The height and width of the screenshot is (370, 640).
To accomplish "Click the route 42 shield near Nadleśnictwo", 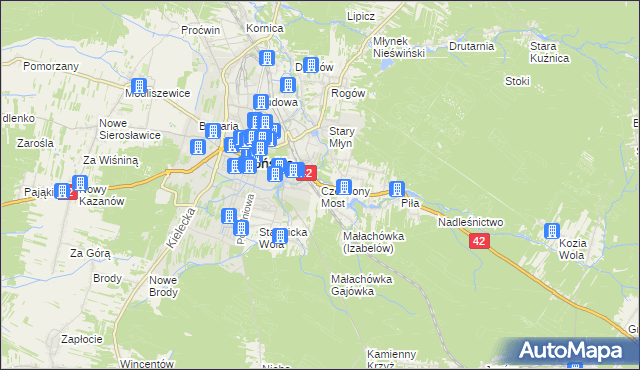I will [479, 241].
